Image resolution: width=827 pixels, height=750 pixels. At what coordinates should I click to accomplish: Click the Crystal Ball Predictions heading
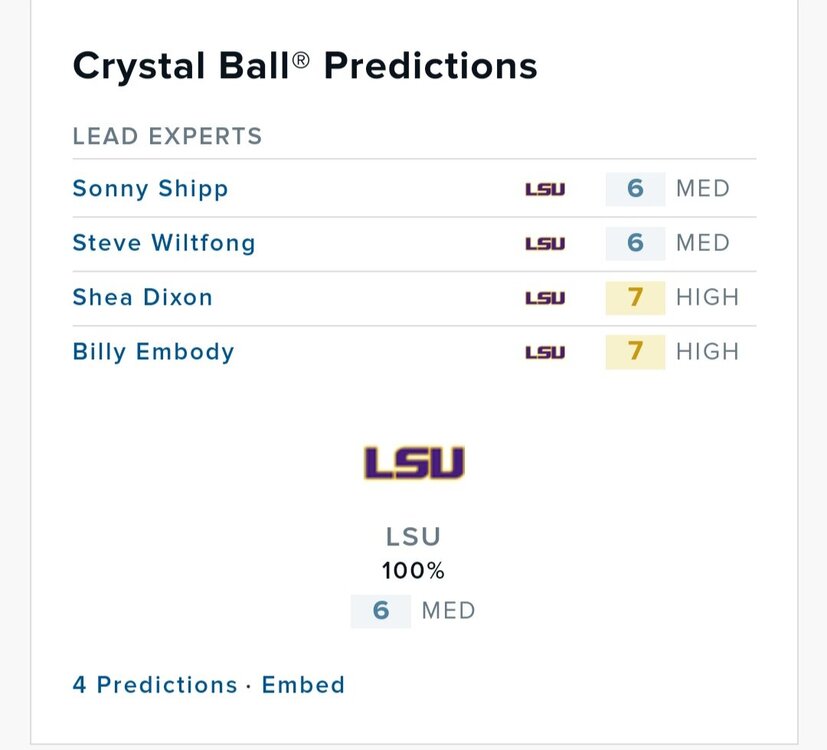click(x=305, y=66)
